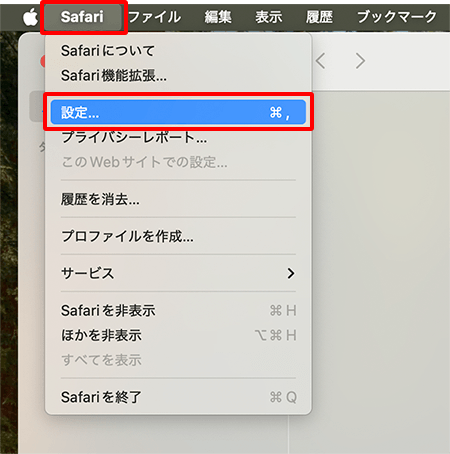
Task: Open the ファイル menu
Action: [x=154, y=17]
